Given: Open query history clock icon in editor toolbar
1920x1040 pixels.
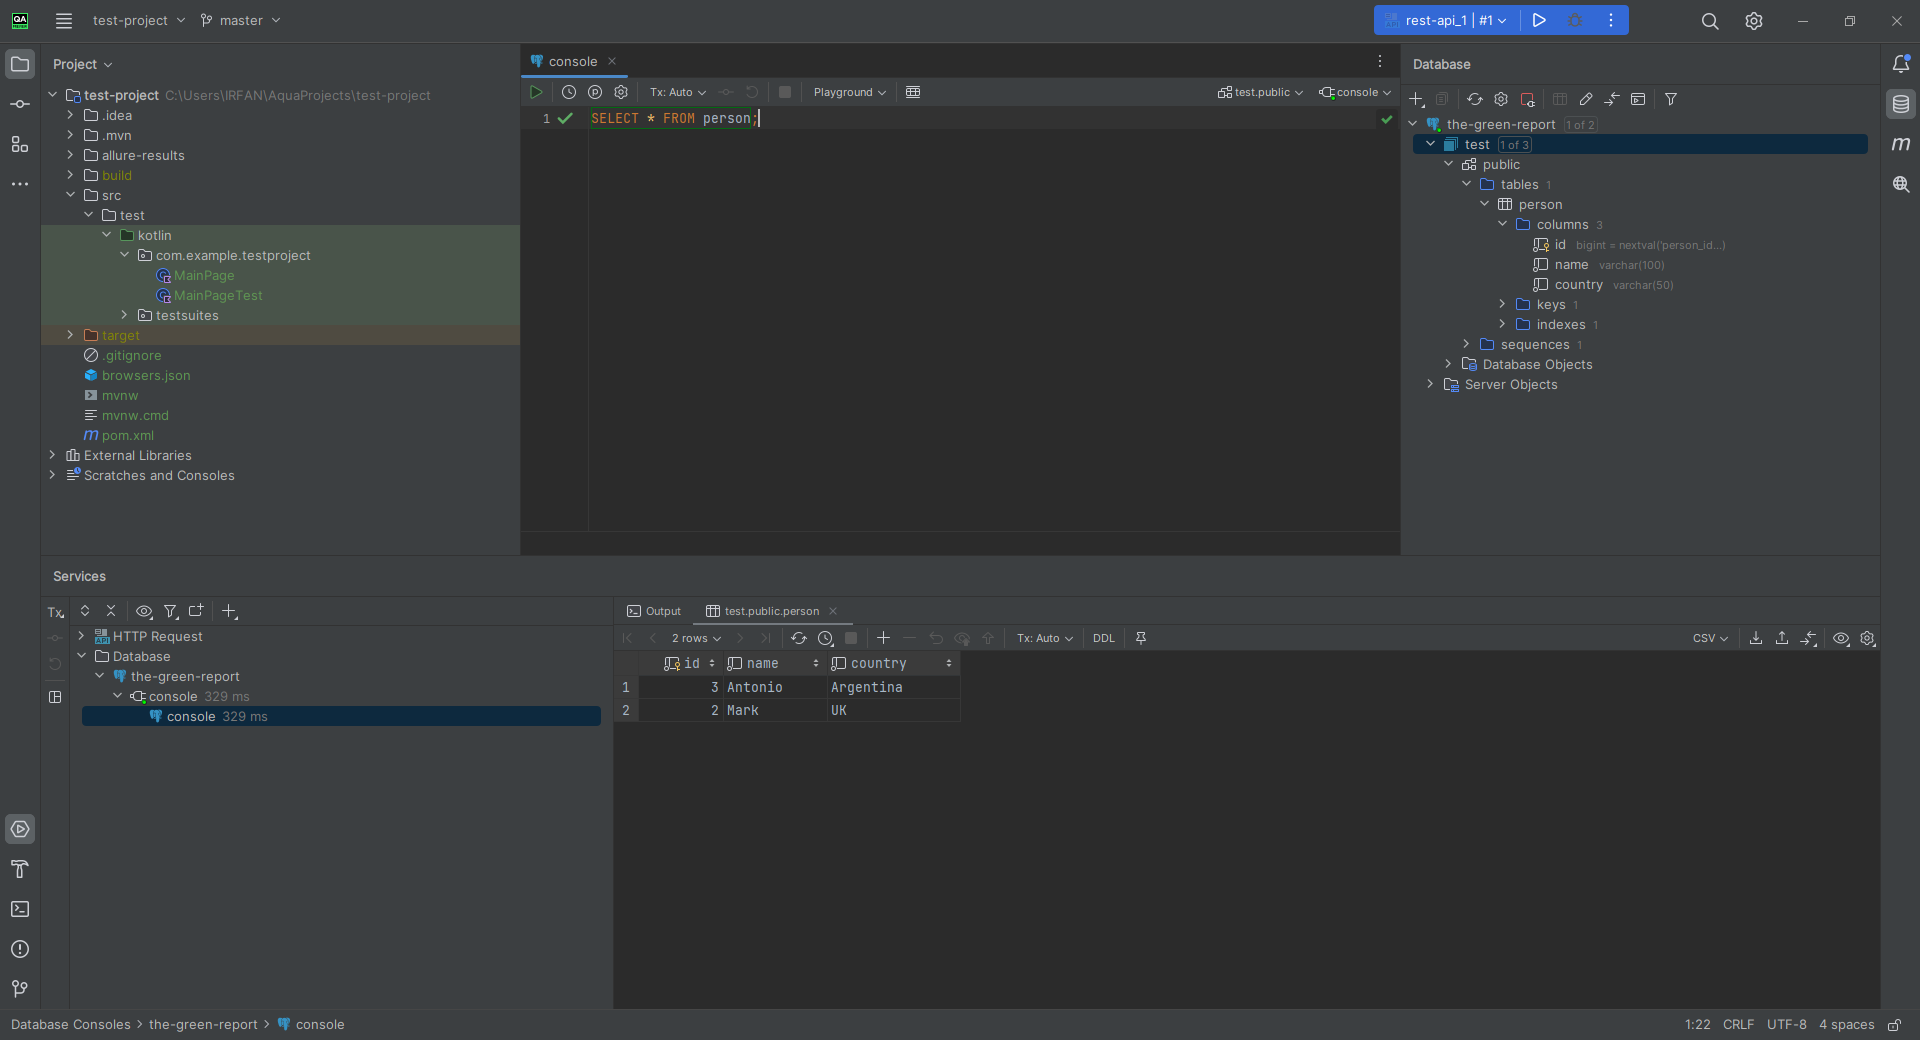Looking at the screenshot, I should [x=569, y=92].
